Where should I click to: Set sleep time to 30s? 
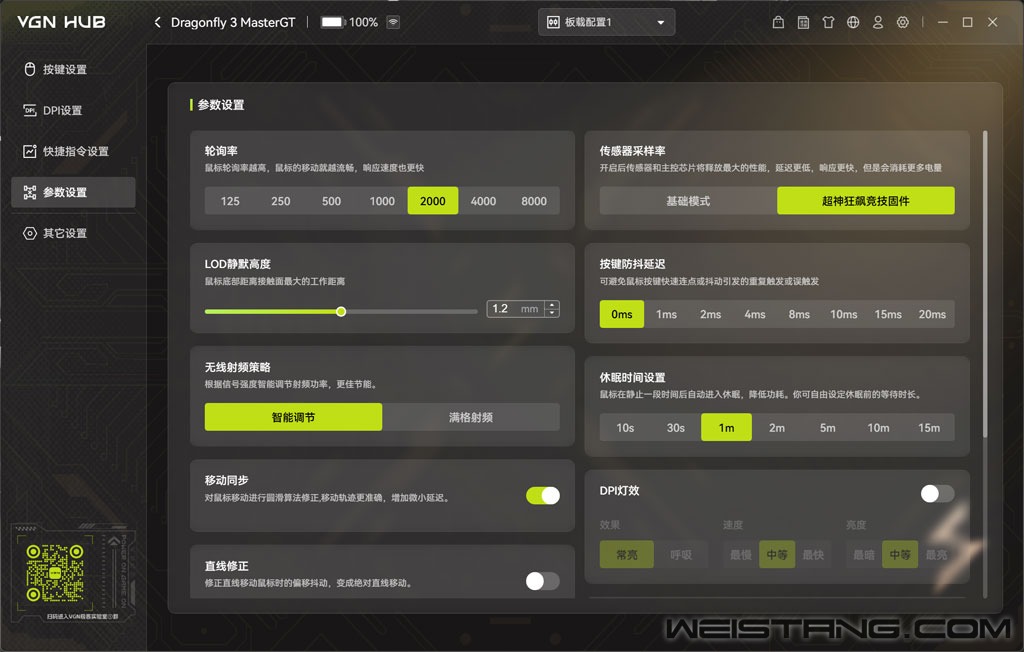(676, 428)
